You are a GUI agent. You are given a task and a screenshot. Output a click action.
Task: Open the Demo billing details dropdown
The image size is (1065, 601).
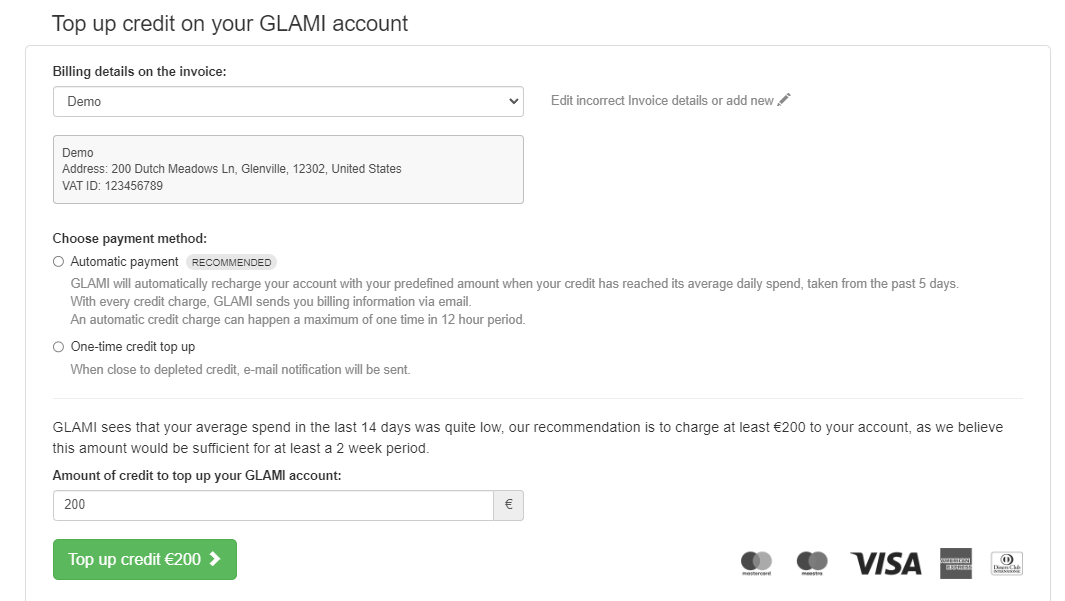click(288, 101)
